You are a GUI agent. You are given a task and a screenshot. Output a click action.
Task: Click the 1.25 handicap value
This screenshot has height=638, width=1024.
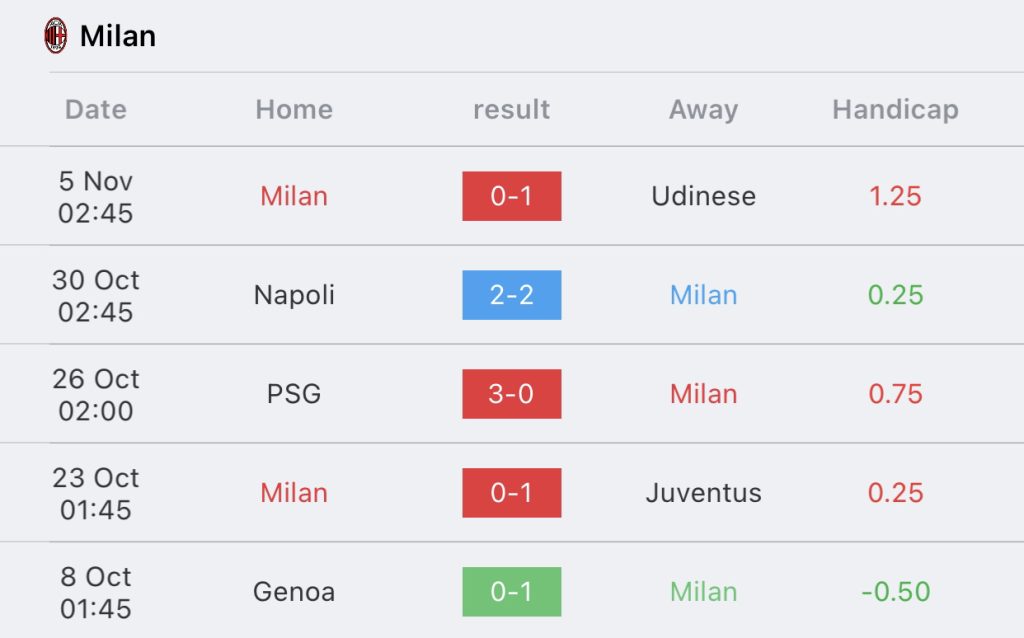[895, 196]
